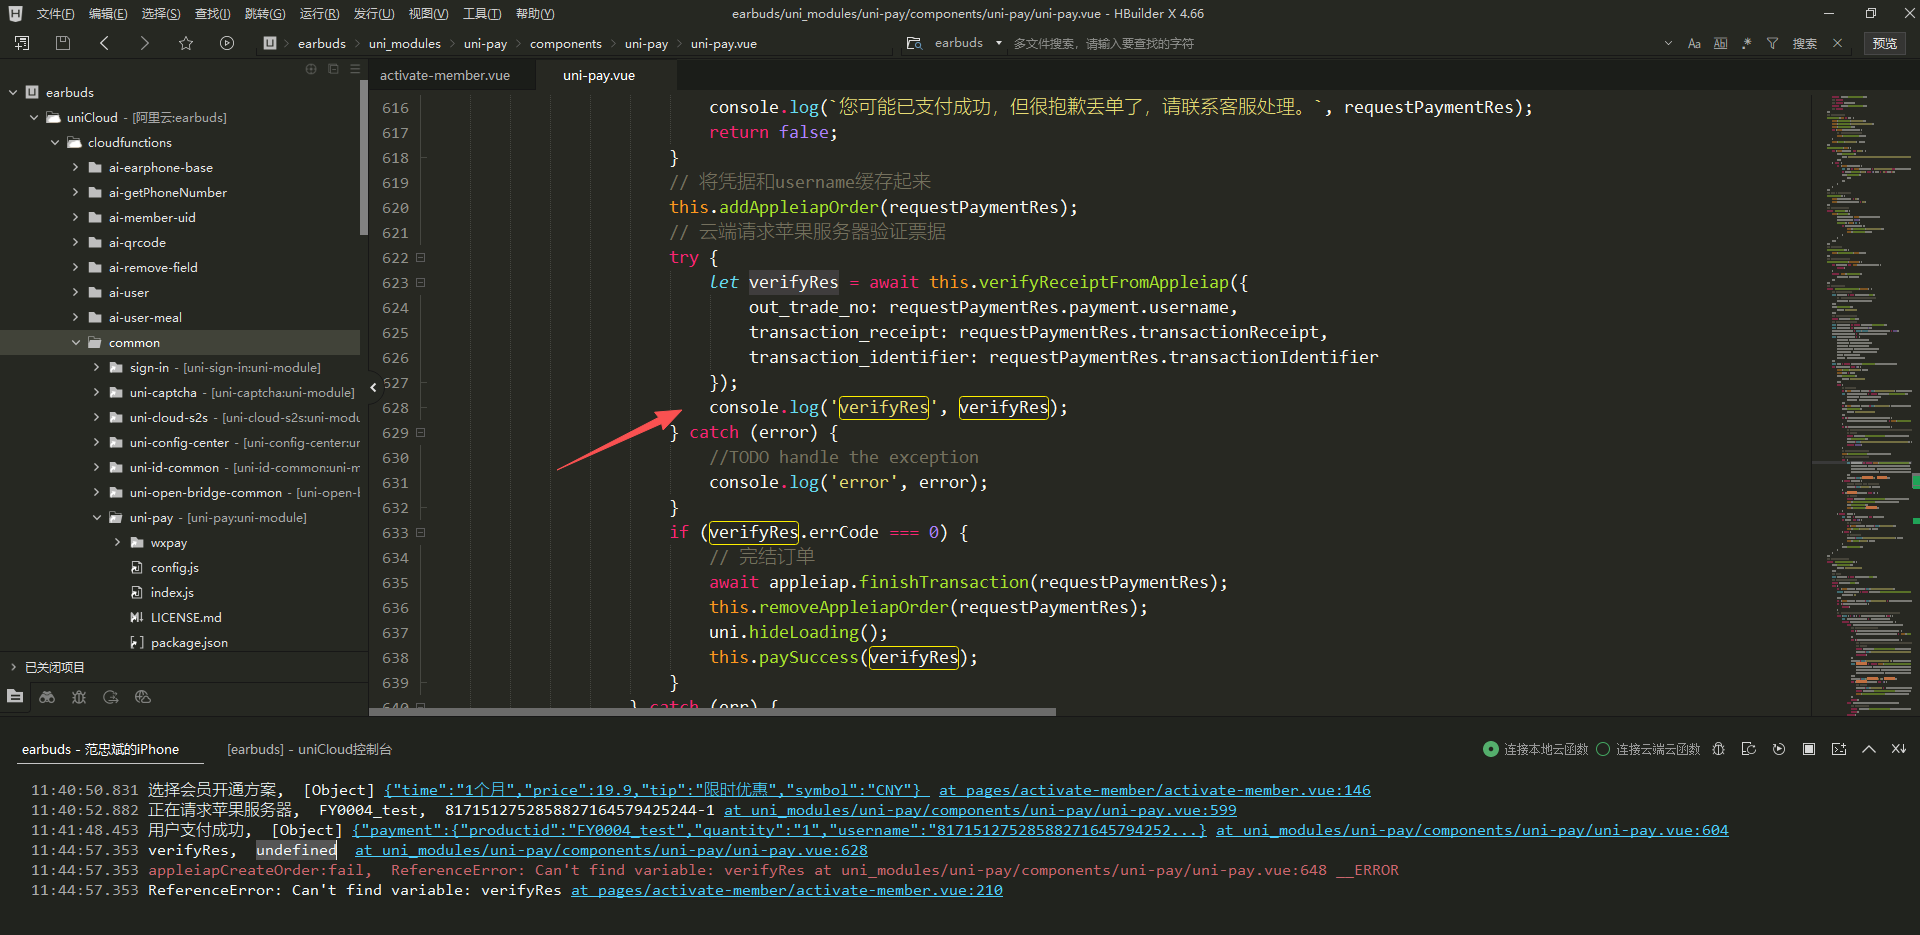Click the editor horizontal scrollbar
The image size is (1920, 935).
(712, 712)
